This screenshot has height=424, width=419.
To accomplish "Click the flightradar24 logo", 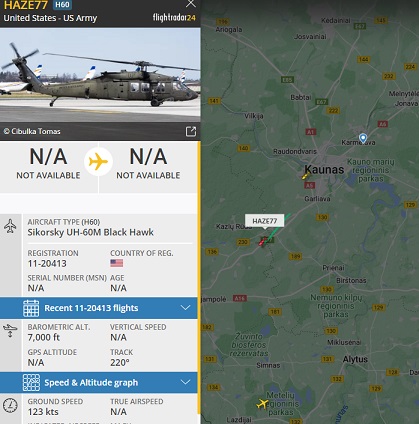I will 174,17.
